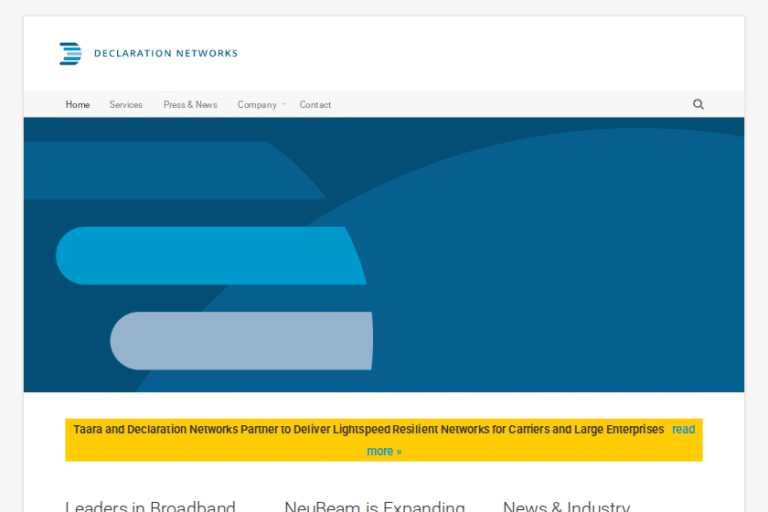The width and height of the screenshot is (768, 512).
Task: Expand the arrow next to Company
Action: click(284, 104)
